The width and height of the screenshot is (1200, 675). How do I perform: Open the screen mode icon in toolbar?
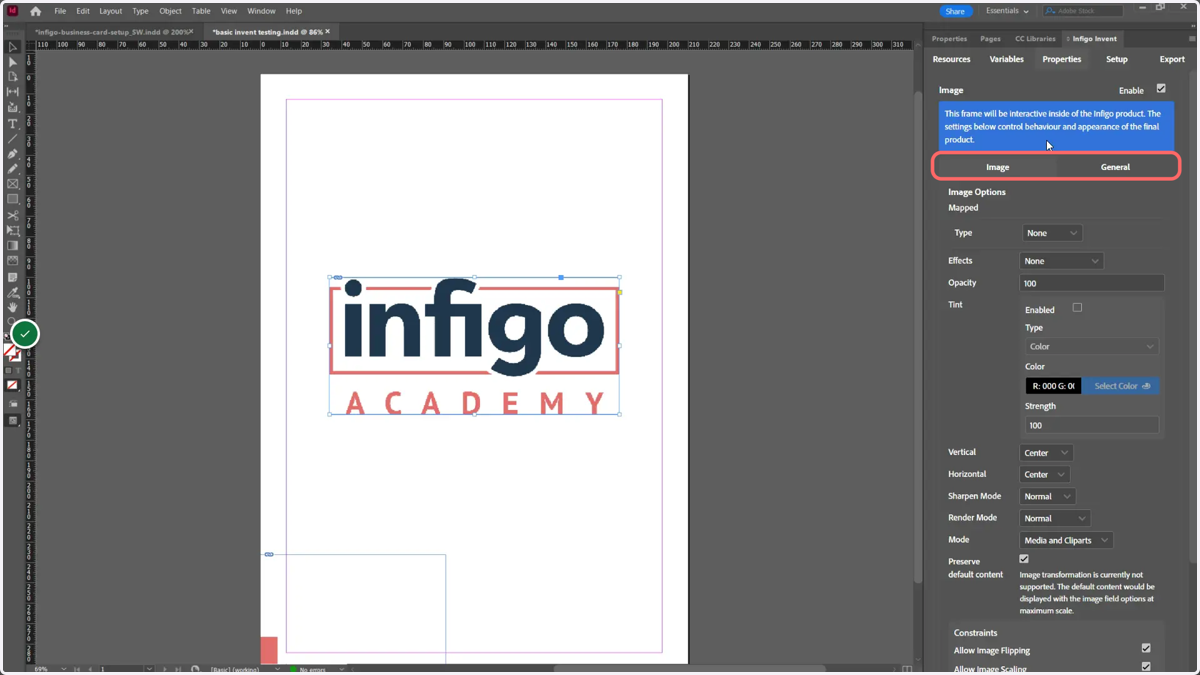(x=13, y=421)
